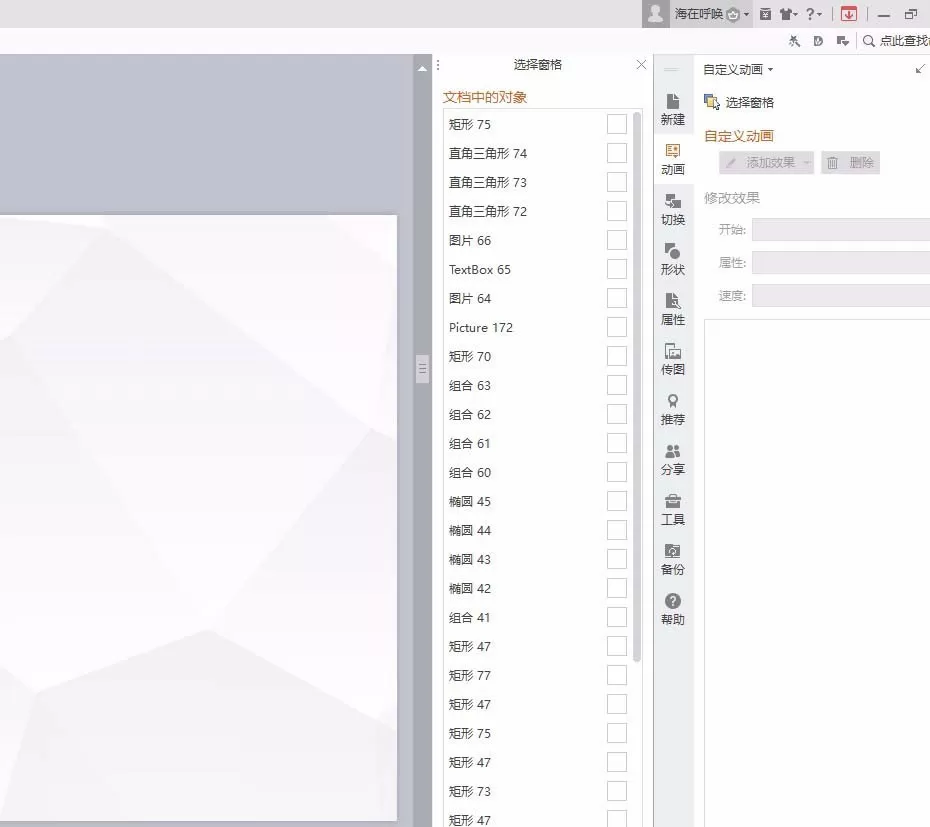930x827 pixels.
Task: Toggle visibility checkbox for 矩形 70
Action: (617, 356)
